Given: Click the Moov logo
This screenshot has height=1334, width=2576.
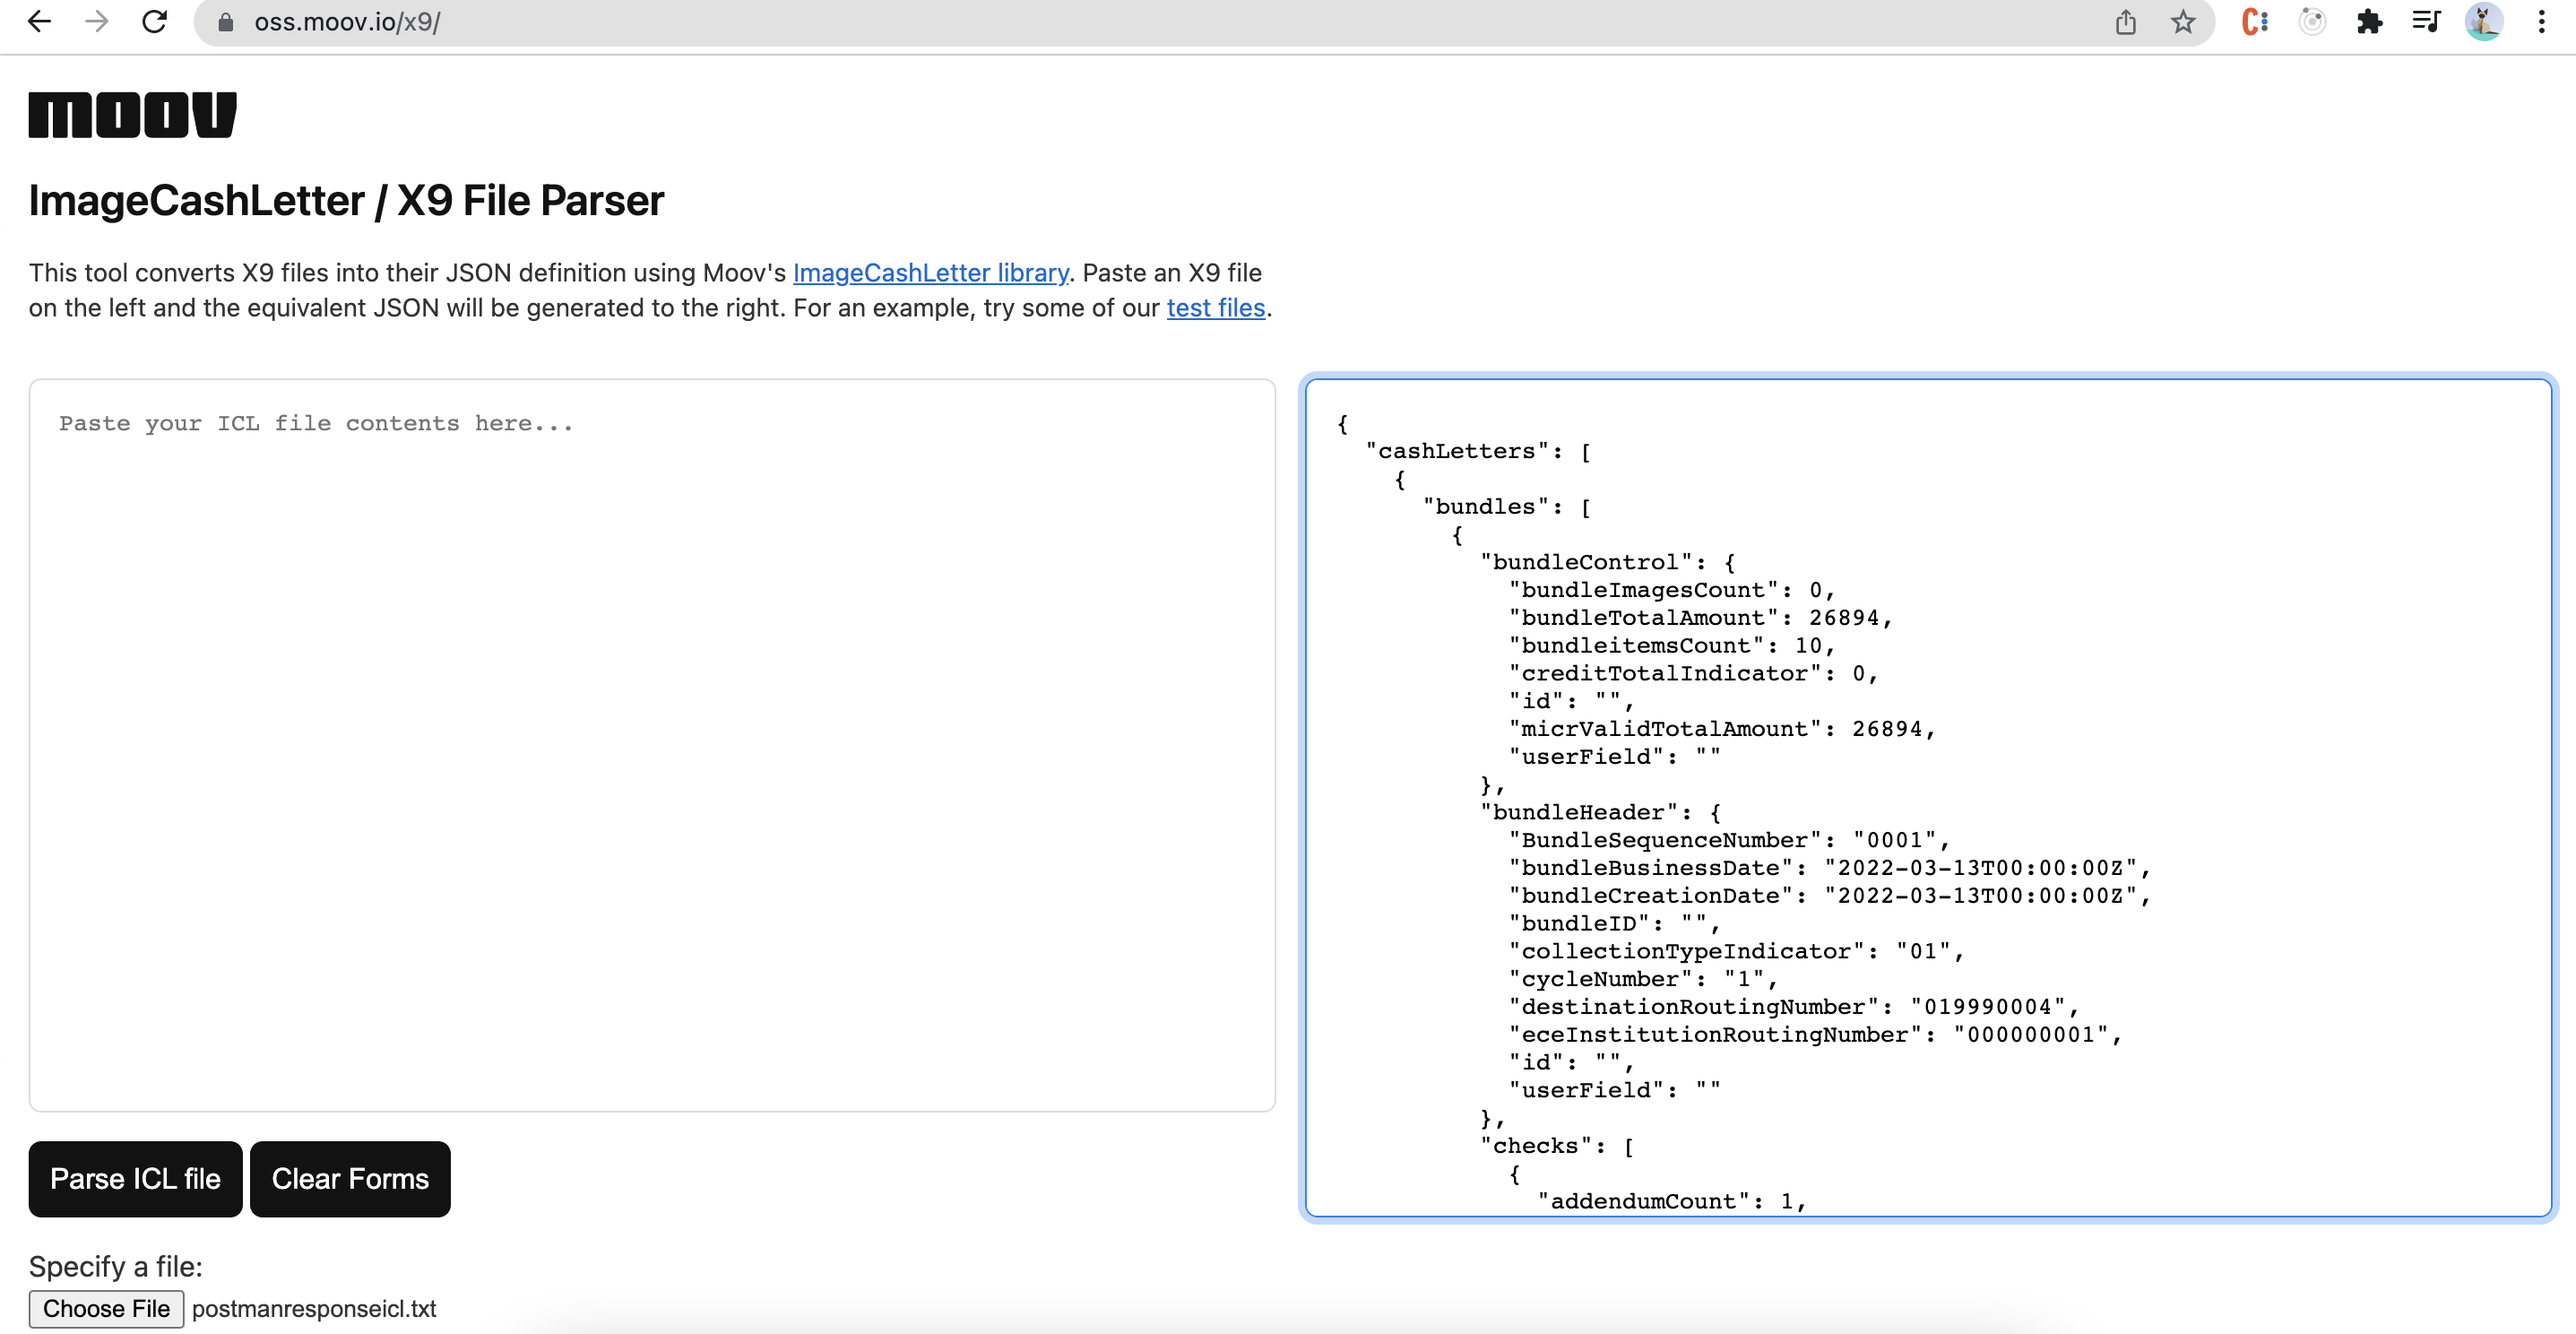Looking at the screenshot, I should coord(131,113).
